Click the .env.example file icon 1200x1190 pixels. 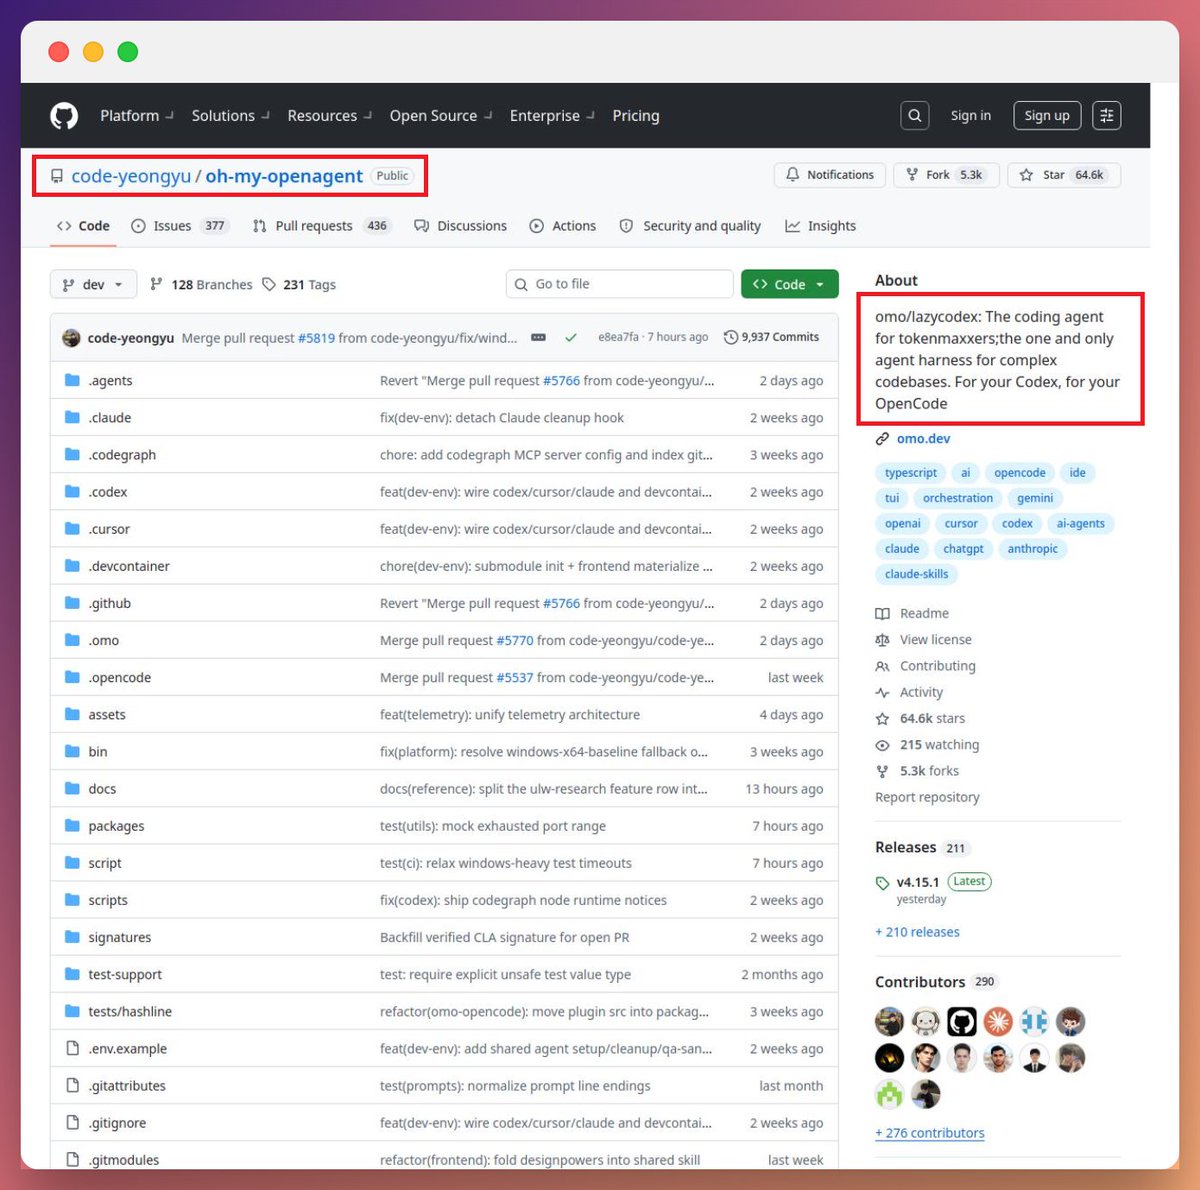point(72,1048)
